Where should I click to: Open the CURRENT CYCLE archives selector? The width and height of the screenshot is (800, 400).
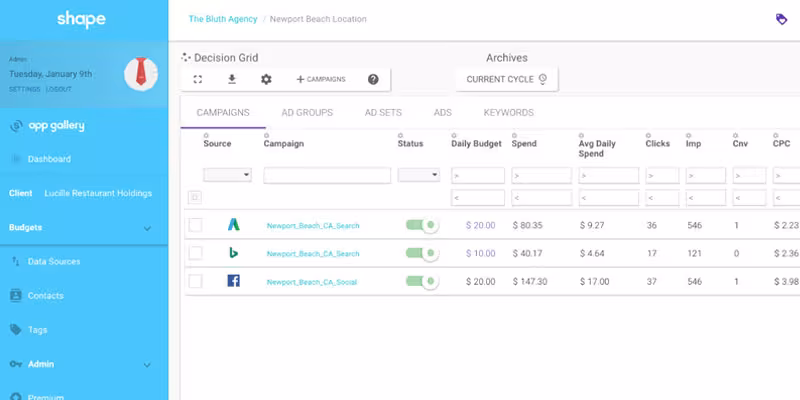(x=507, y=79)
